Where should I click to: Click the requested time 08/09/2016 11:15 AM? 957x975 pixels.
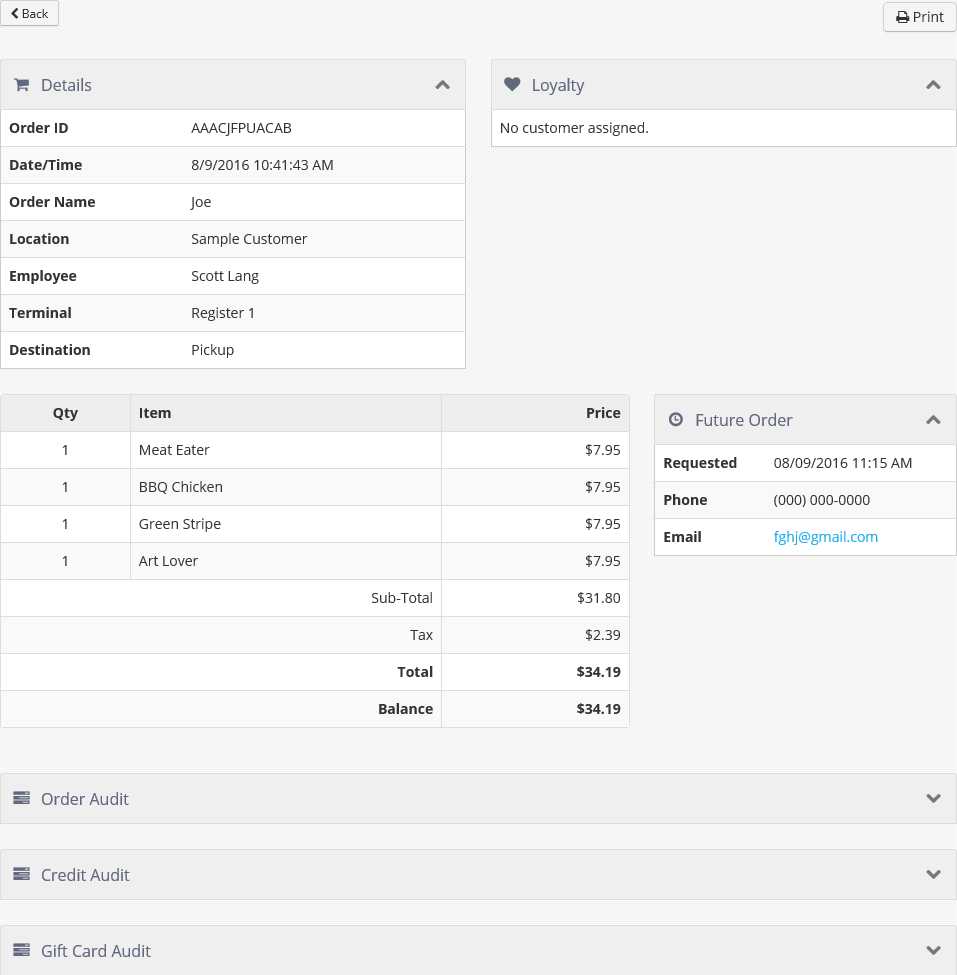[x=843, y=463]
